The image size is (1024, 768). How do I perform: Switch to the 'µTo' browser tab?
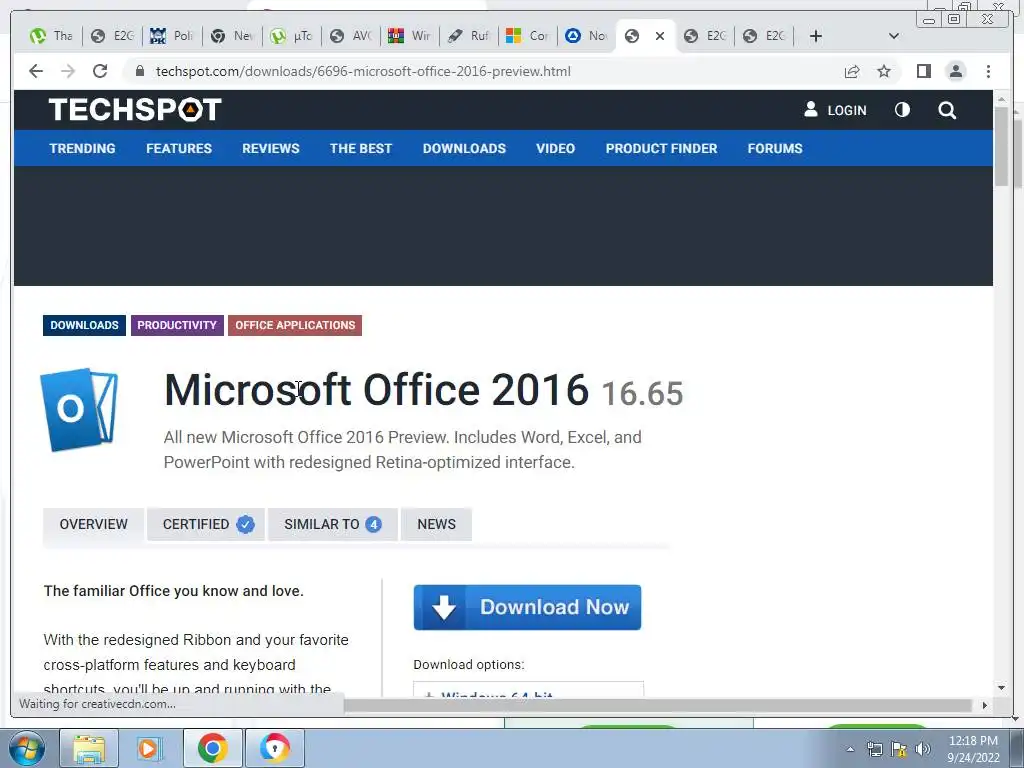(291, 36)
